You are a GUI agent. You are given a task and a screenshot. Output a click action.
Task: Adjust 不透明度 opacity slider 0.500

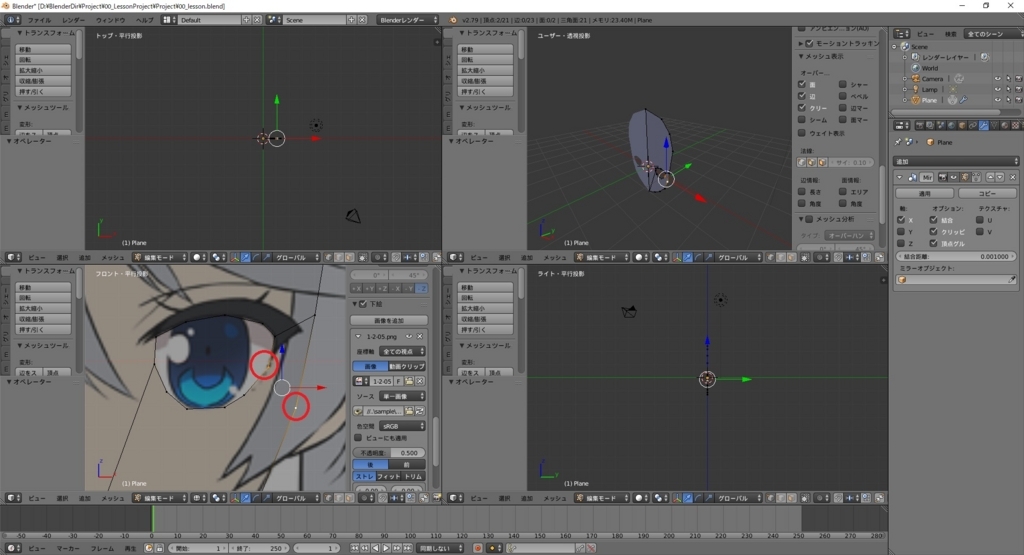[x=389, y=452]
